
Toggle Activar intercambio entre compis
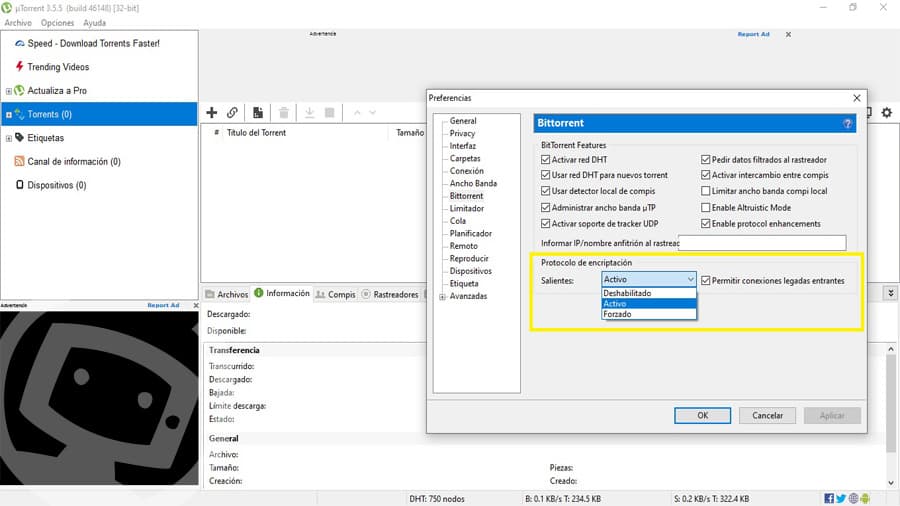(705, 175)
